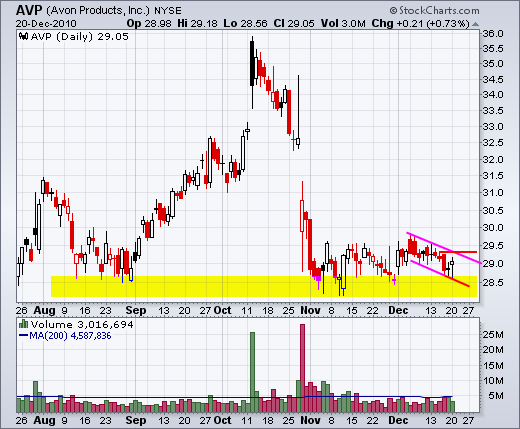Click the 20M volume axis label
Viewport: 520px width, 429px height.
pyautogui.click(x=493, y=350)
